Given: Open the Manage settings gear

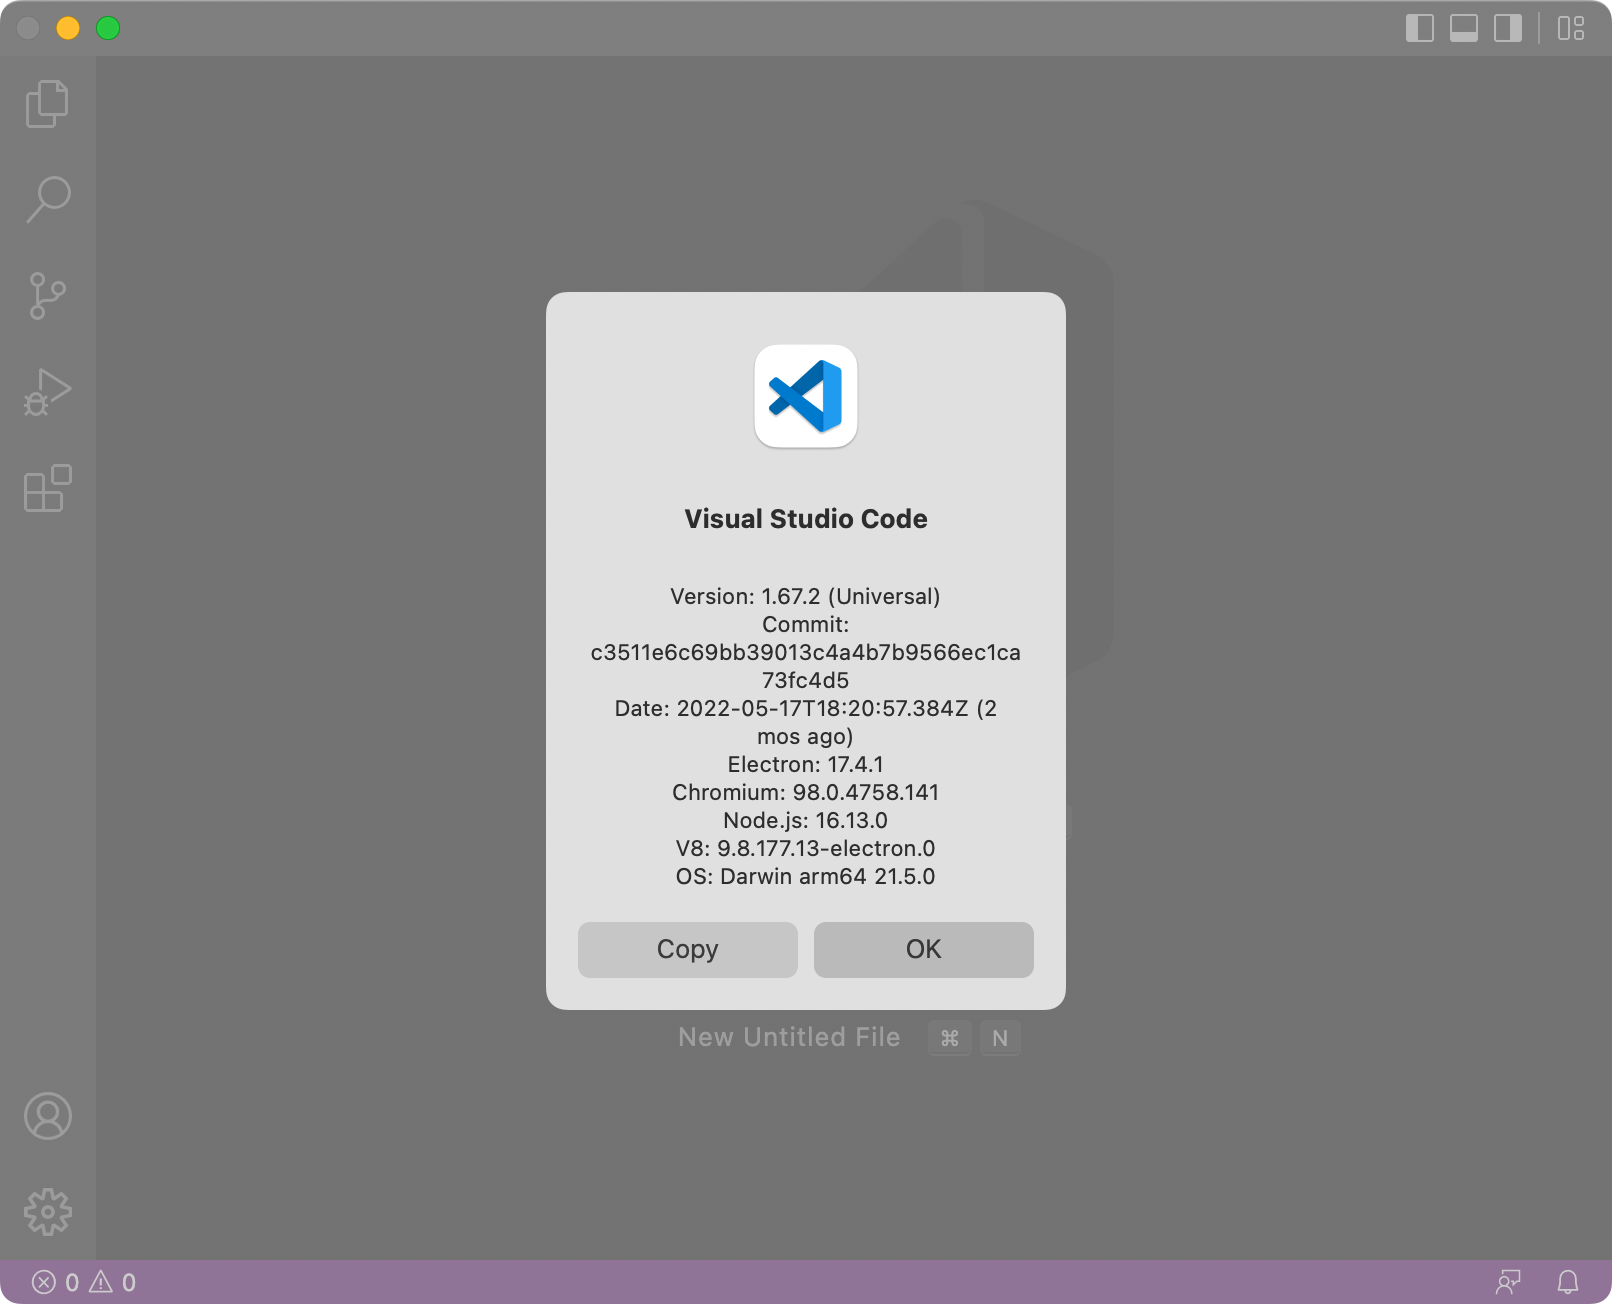Looking at the screenshot, I should 47,1211.
